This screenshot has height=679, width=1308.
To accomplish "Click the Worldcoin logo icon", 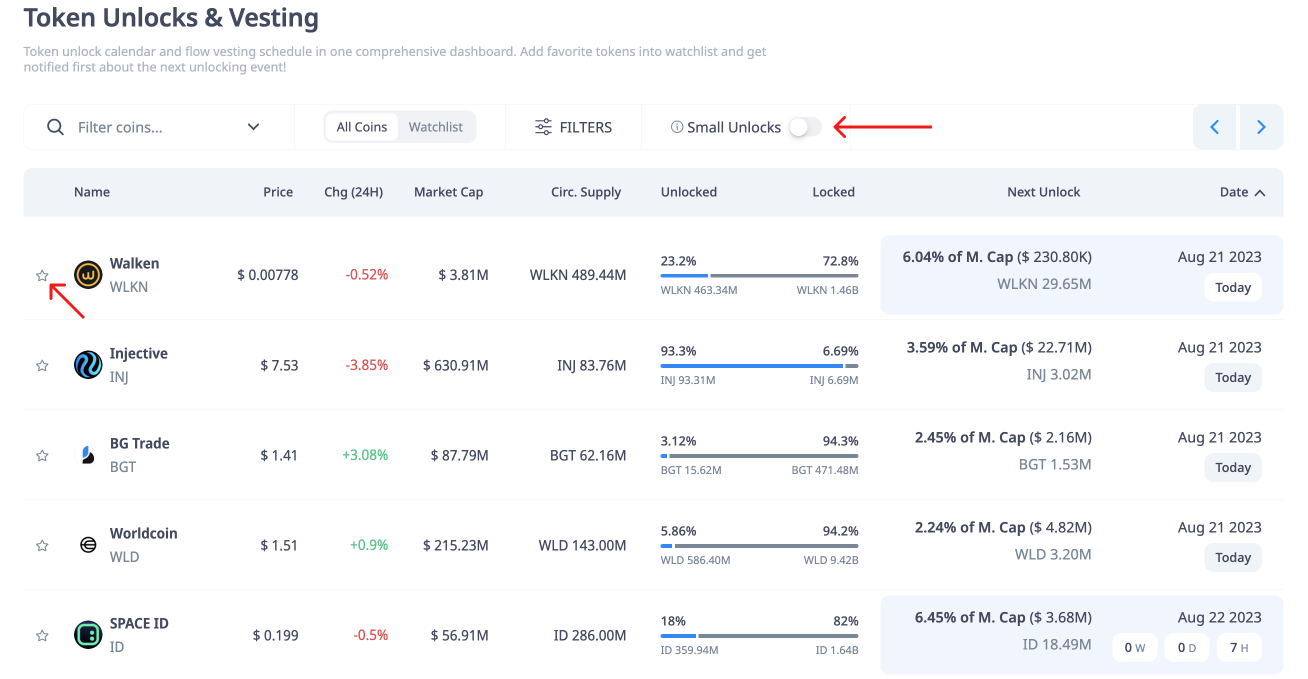I will (88, 545).
